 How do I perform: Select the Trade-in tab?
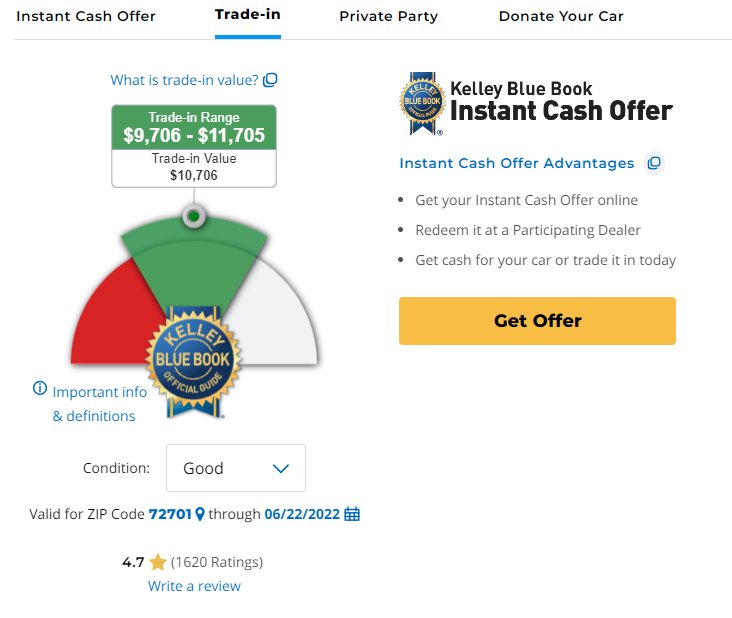coord(247,15)
